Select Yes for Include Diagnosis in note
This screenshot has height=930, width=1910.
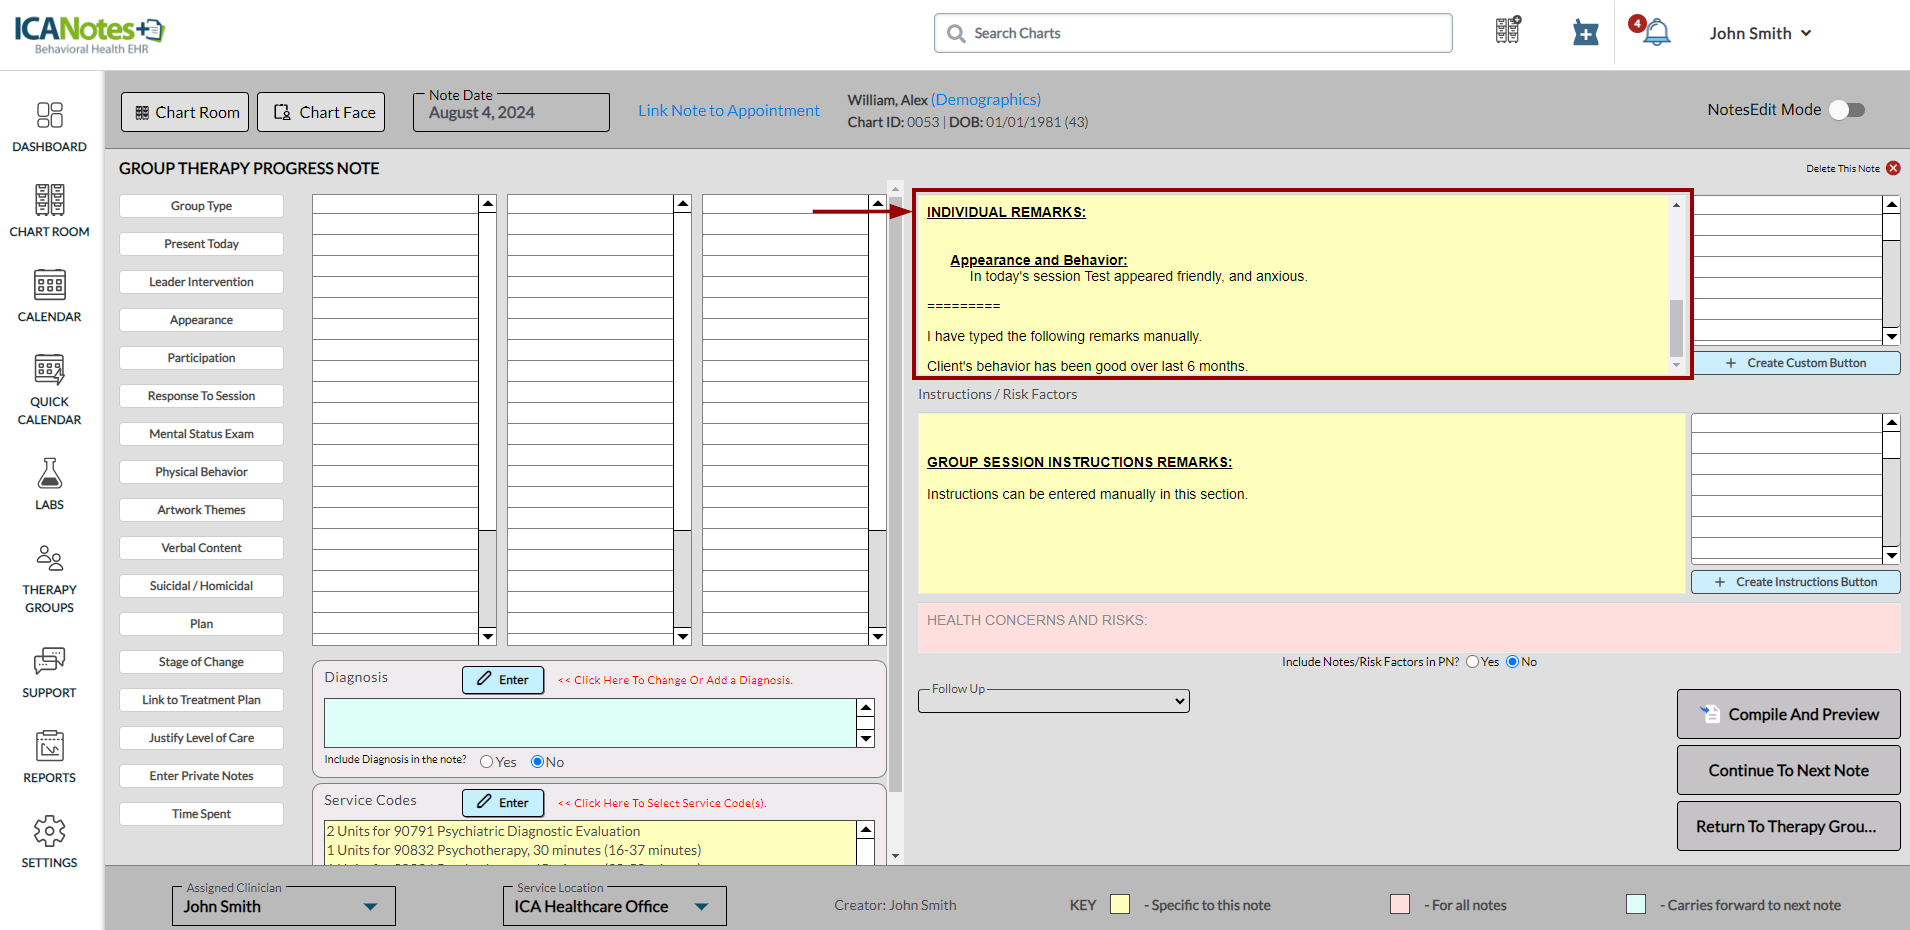coord(487,762)
